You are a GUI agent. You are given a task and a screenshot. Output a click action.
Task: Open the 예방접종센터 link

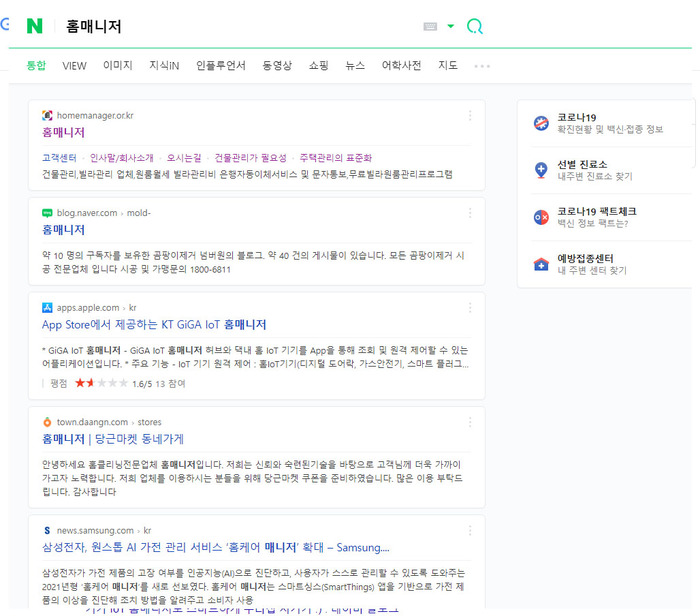(x=592, y=264)
